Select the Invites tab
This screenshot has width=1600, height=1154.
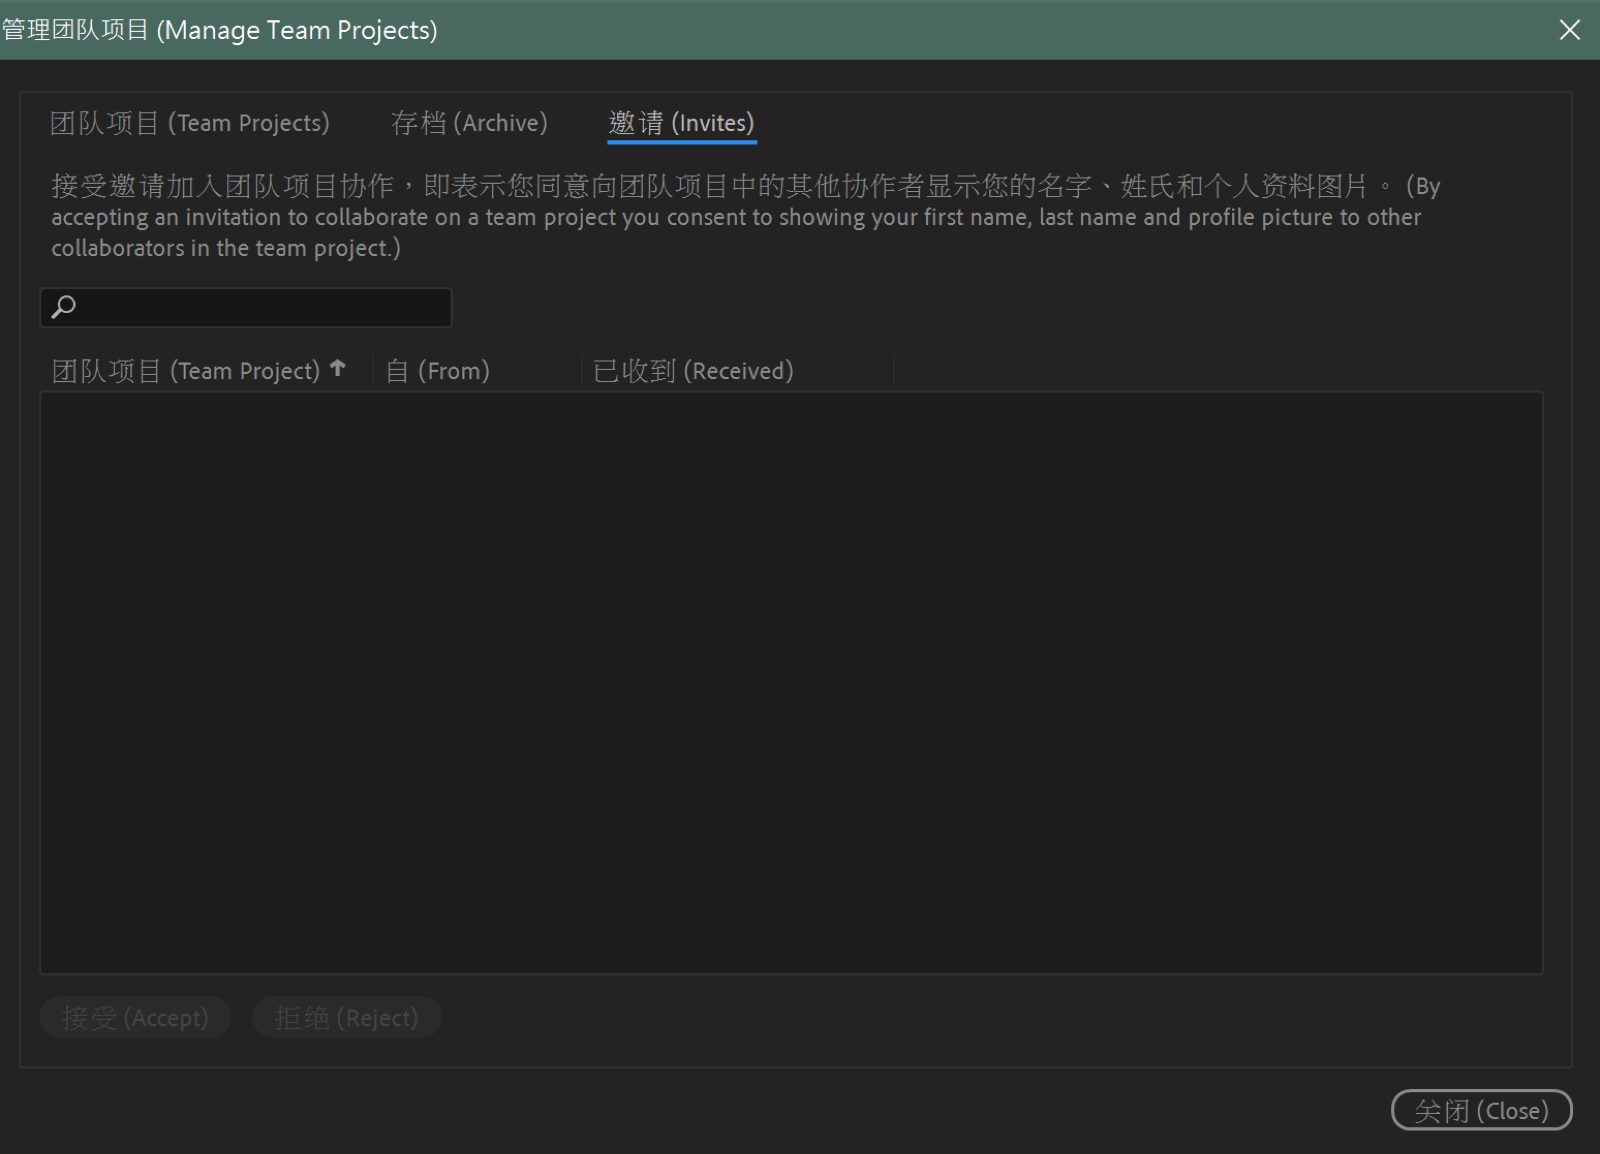(681, 123)
